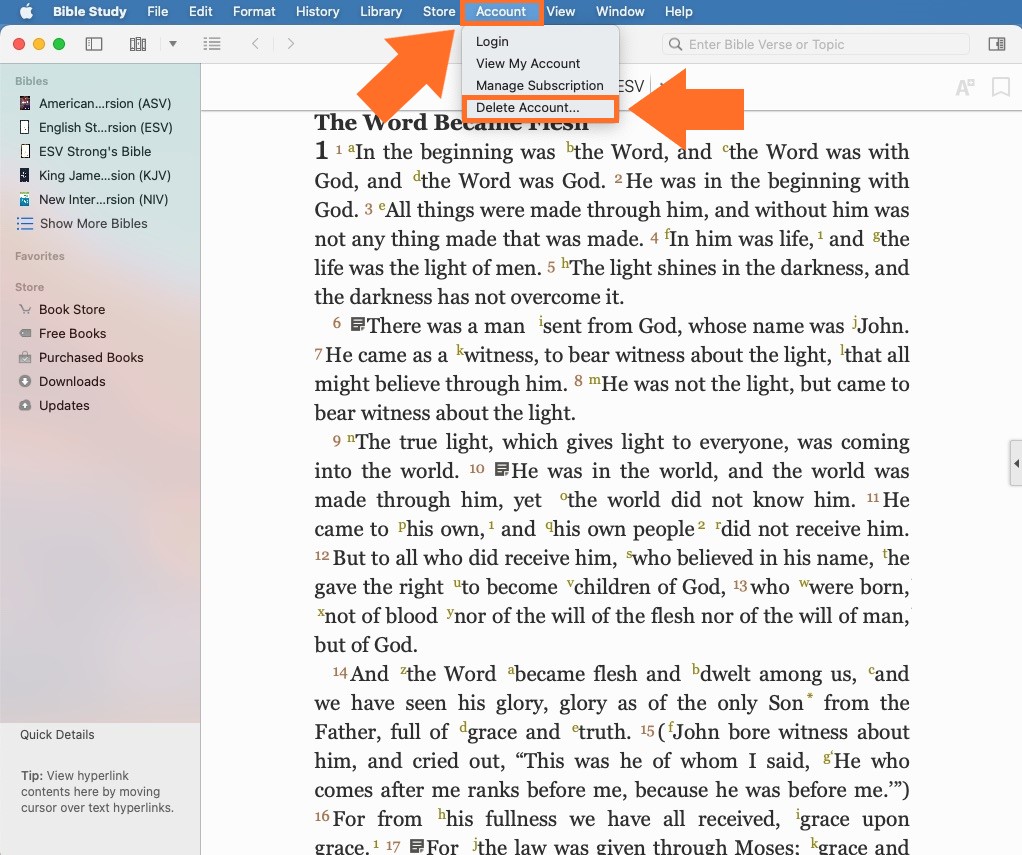Screen dimensions: 1022x855
Task: Click Purchased Books in sidebar
Action: pos(91,358)
